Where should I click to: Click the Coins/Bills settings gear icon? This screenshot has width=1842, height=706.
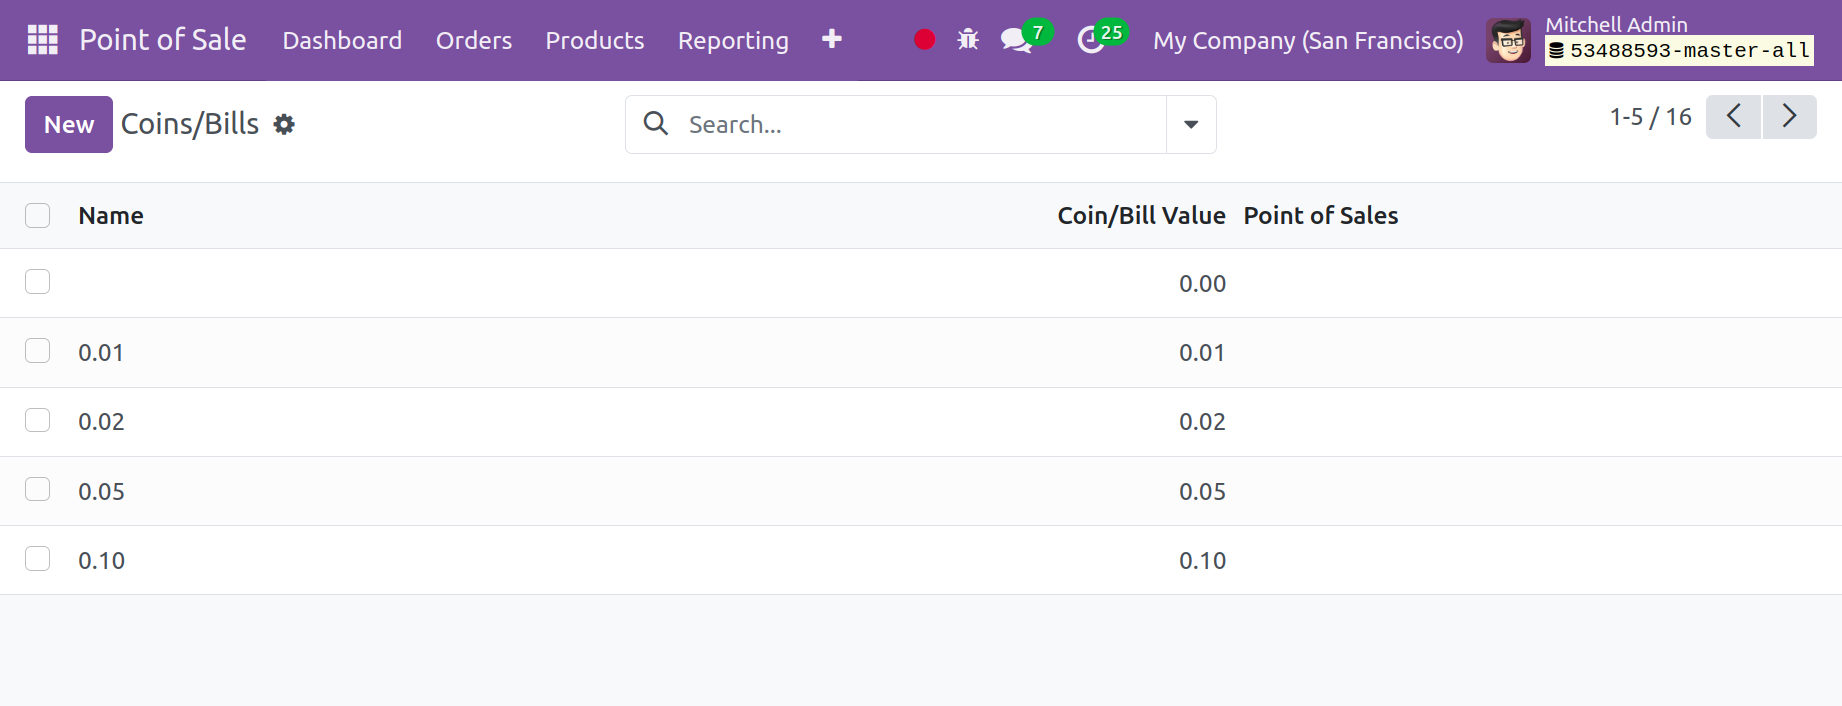click(x=284, y=125)
